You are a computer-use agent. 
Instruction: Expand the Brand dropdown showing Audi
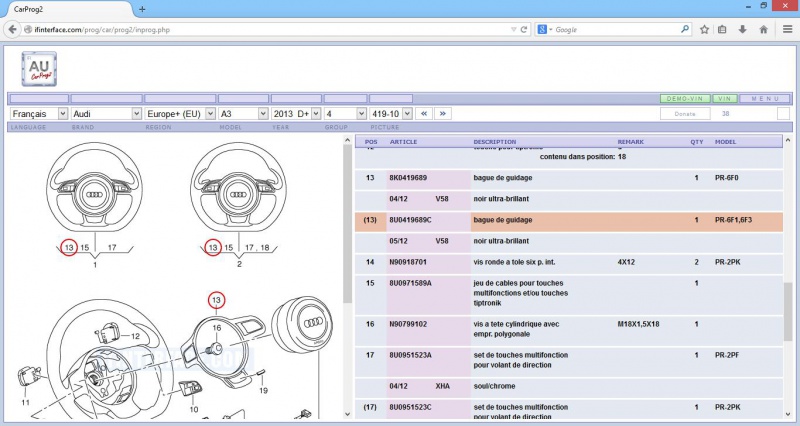point(107,114)
